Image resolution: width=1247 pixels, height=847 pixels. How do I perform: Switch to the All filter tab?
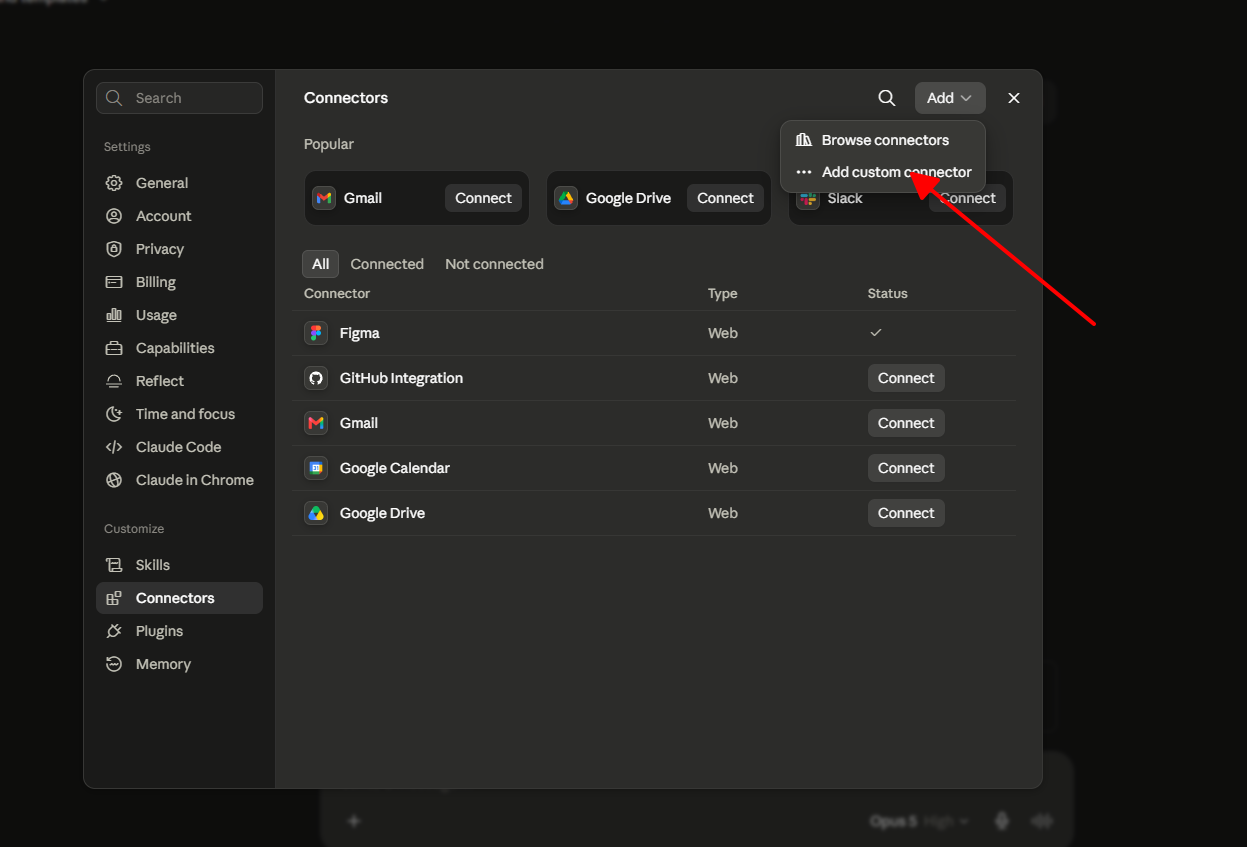pyautogui.click(x=320, y=264)
